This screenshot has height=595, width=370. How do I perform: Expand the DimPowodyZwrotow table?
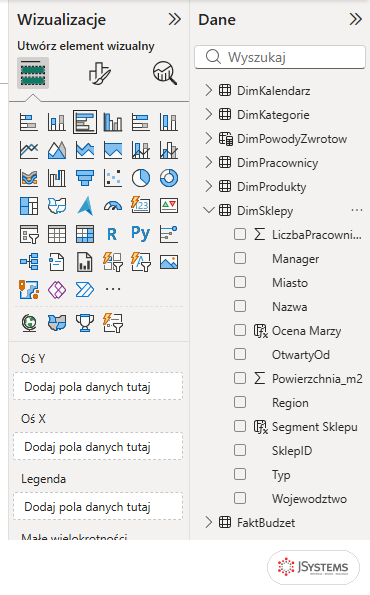click(x=208, y=139)
